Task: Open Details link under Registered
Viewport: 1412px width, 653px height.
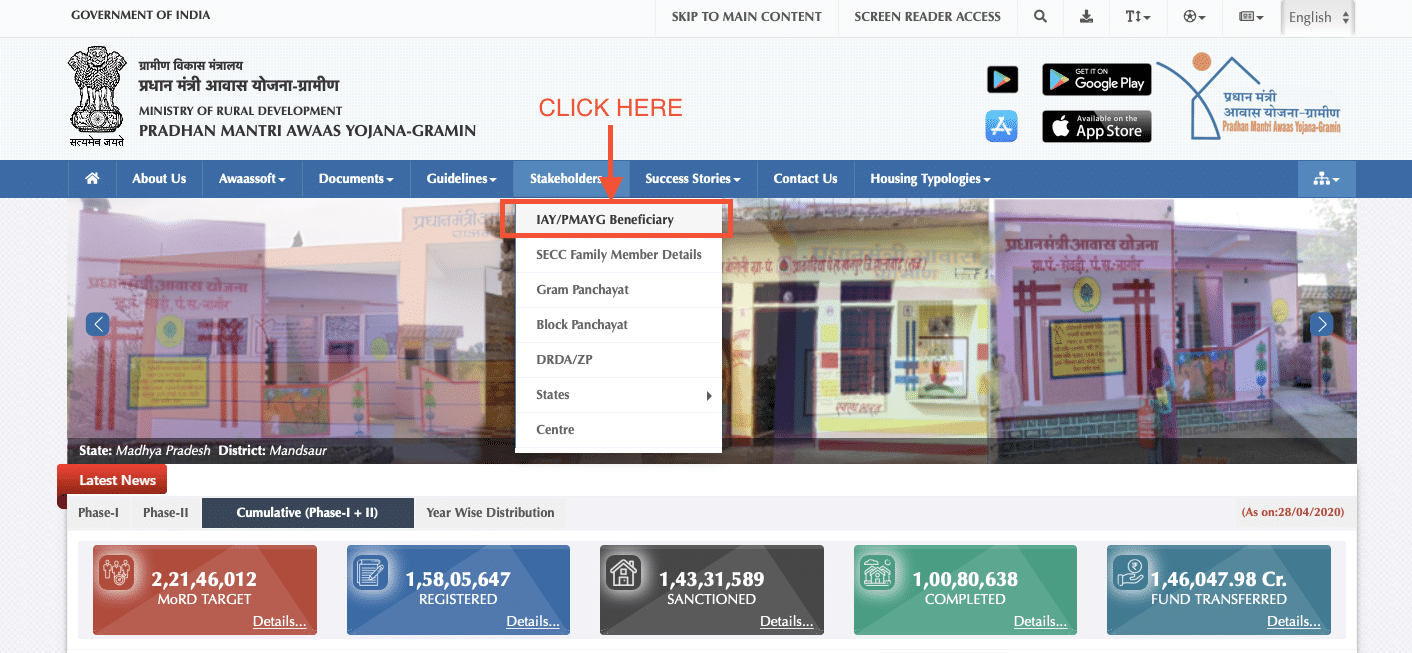Action: [x=532, y=621]
